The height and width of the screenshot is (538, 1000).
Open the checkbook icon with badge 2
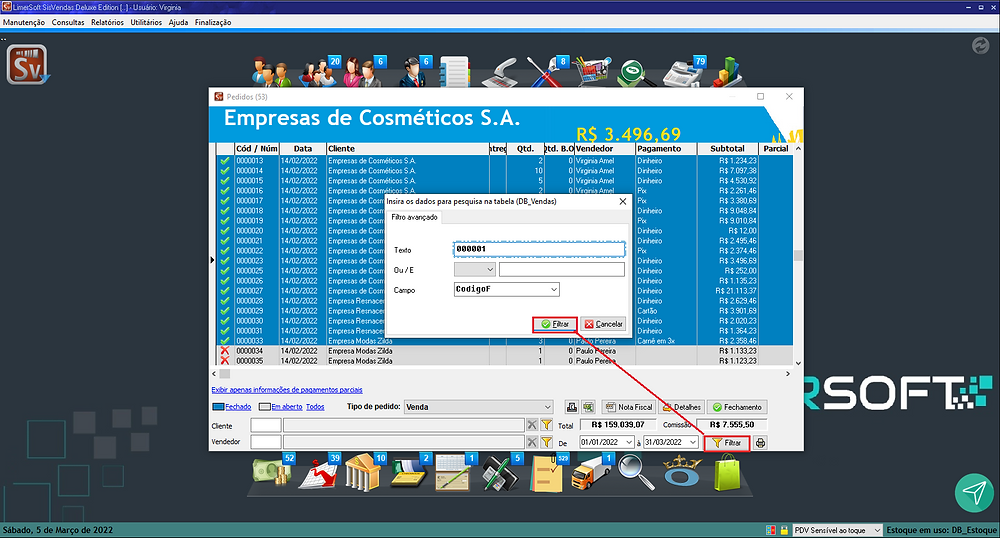[410, 472]
